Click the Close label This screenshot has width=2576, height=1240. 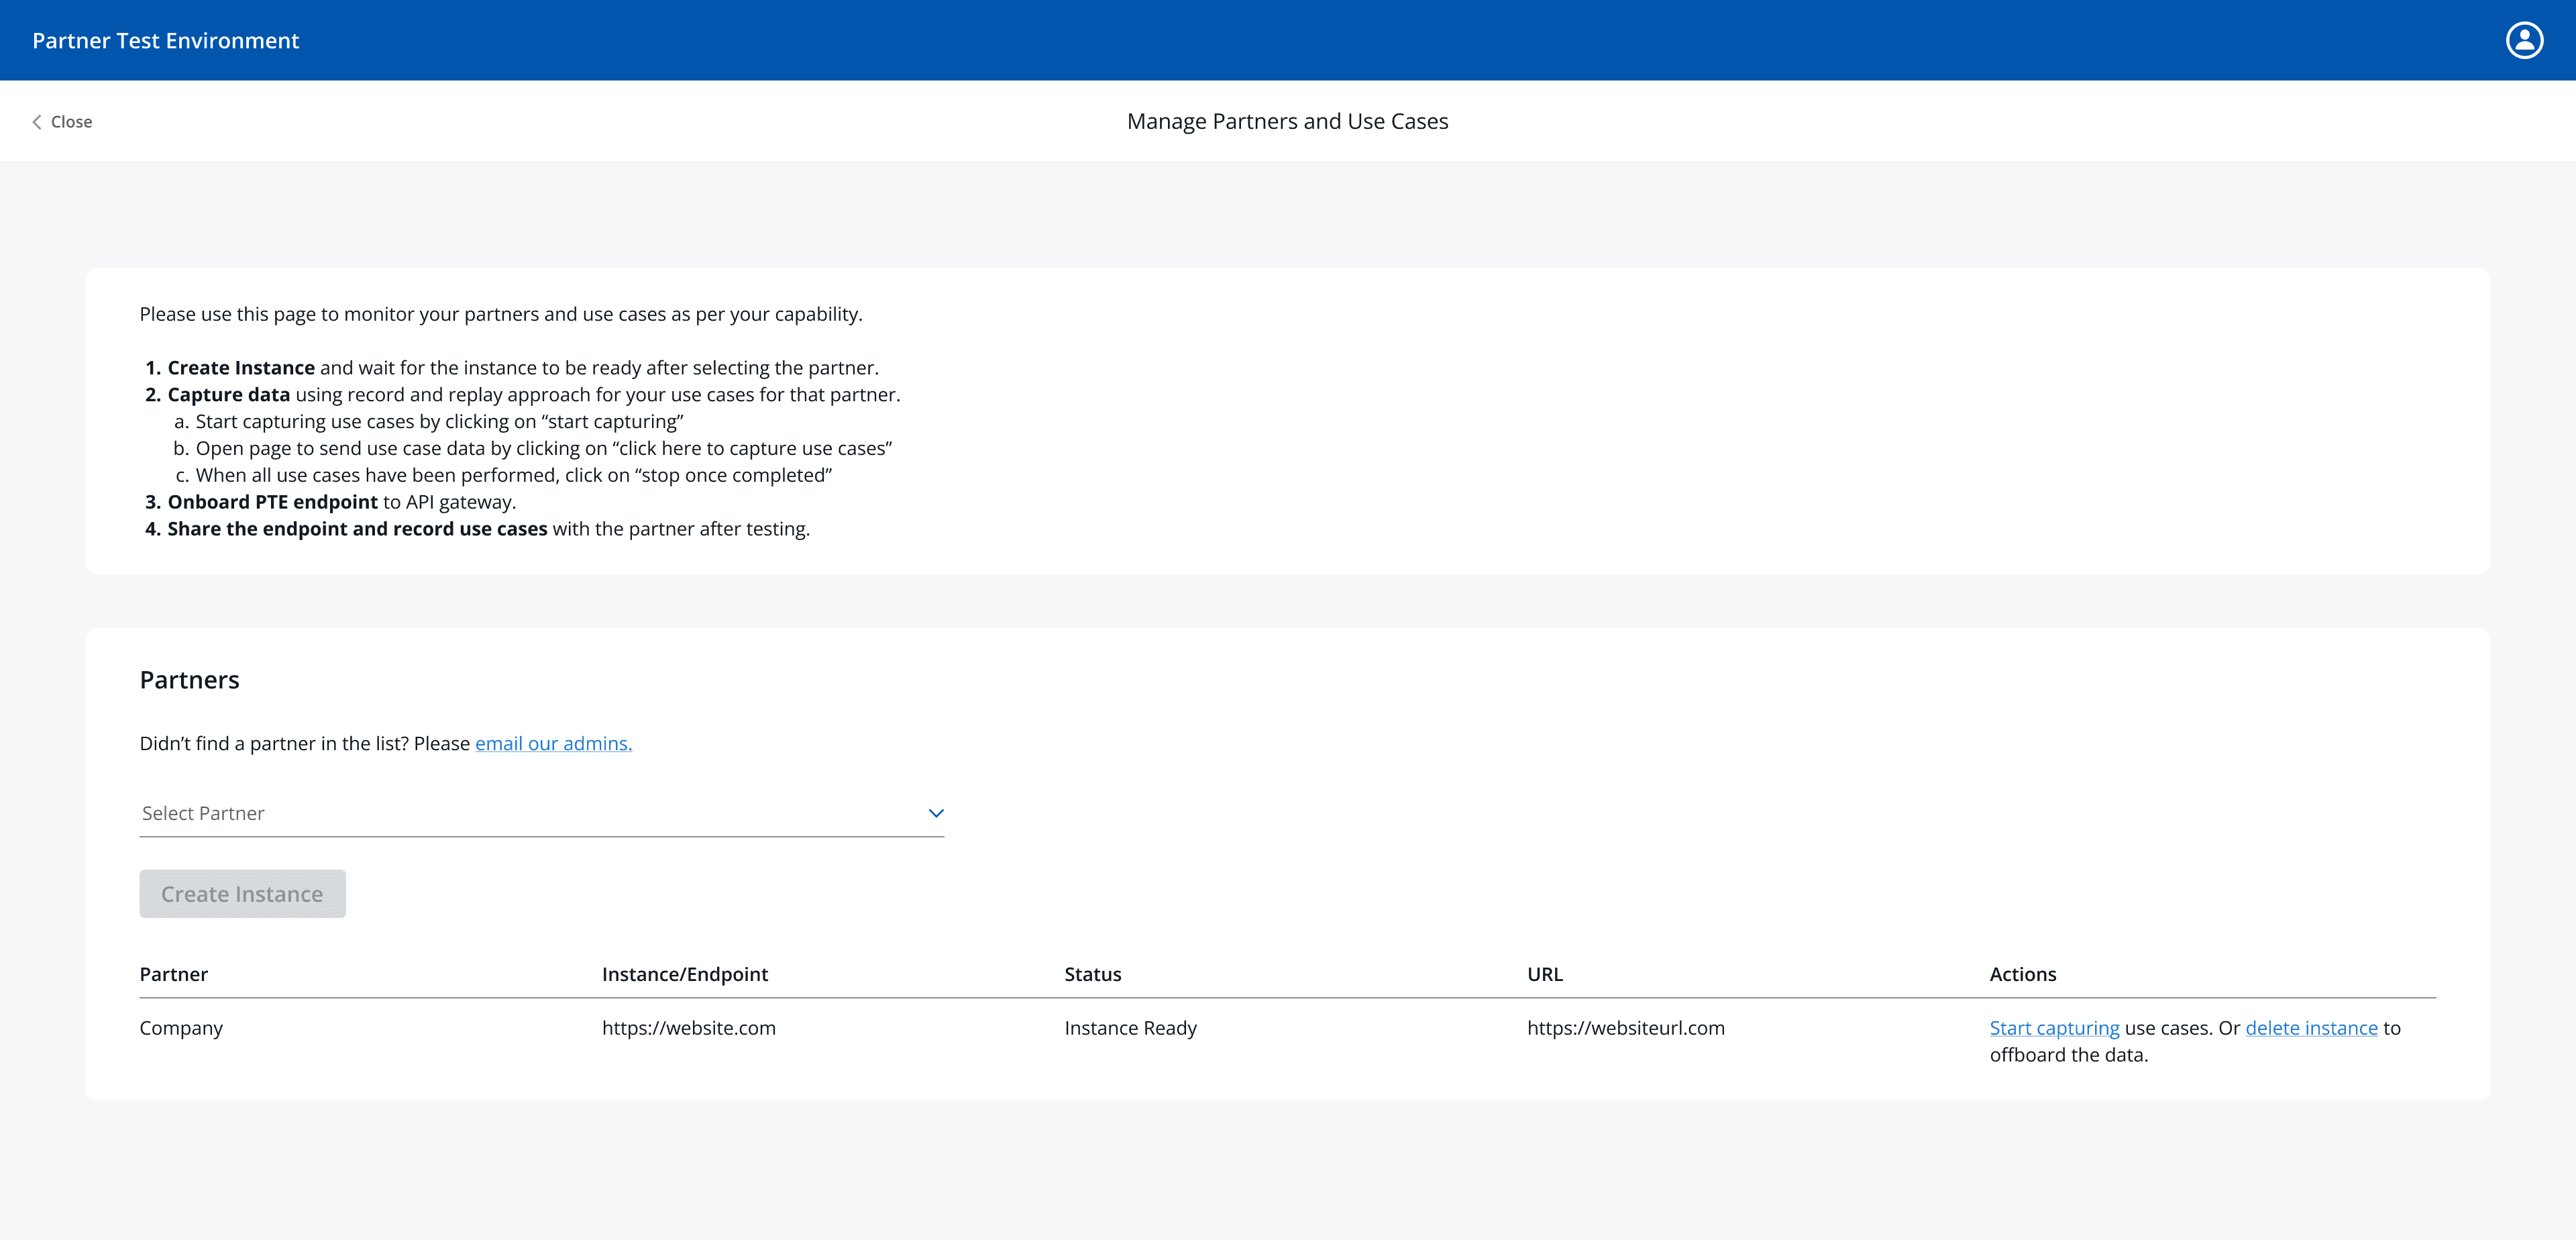pyautogui.click(x=71, y=122)
